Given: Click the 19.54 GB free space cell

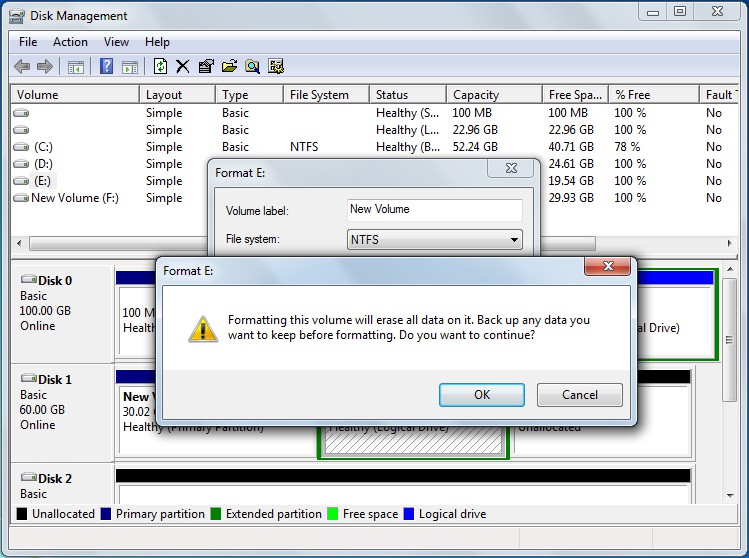Looking at the screenshot, I should click(x=571, y=181).
